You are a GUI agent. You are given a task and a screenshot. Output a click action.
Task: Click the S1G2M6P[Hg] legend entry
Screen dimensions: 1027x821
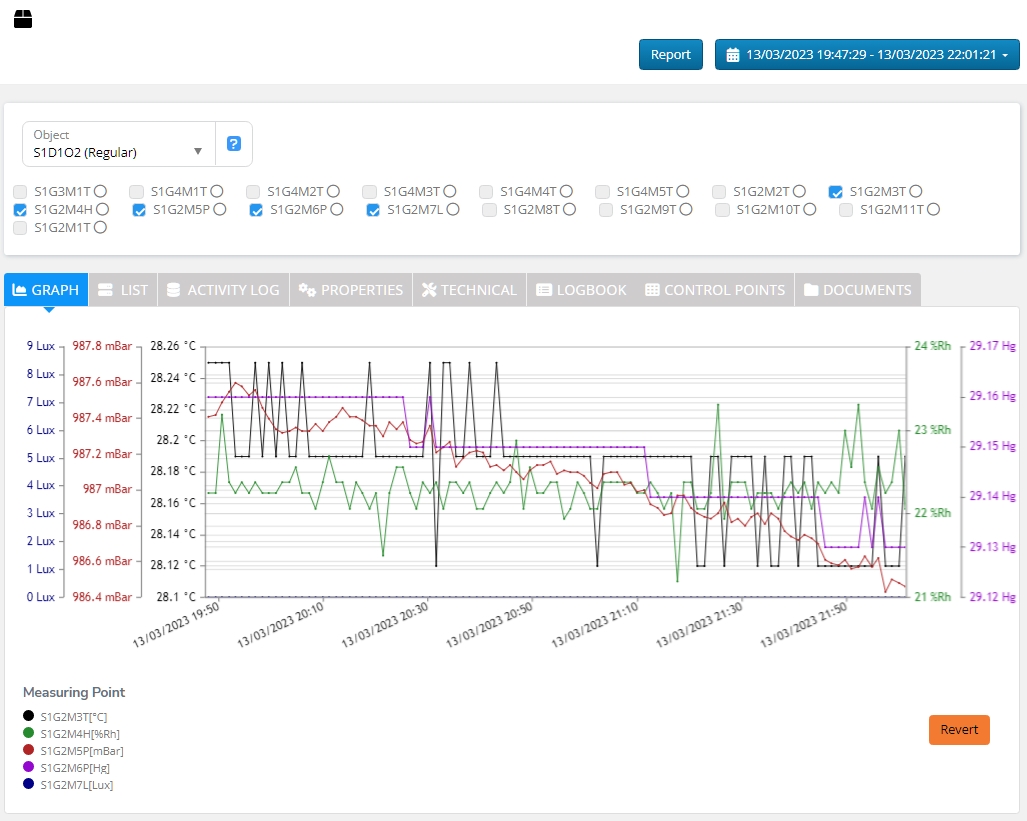tap(76, 768)
